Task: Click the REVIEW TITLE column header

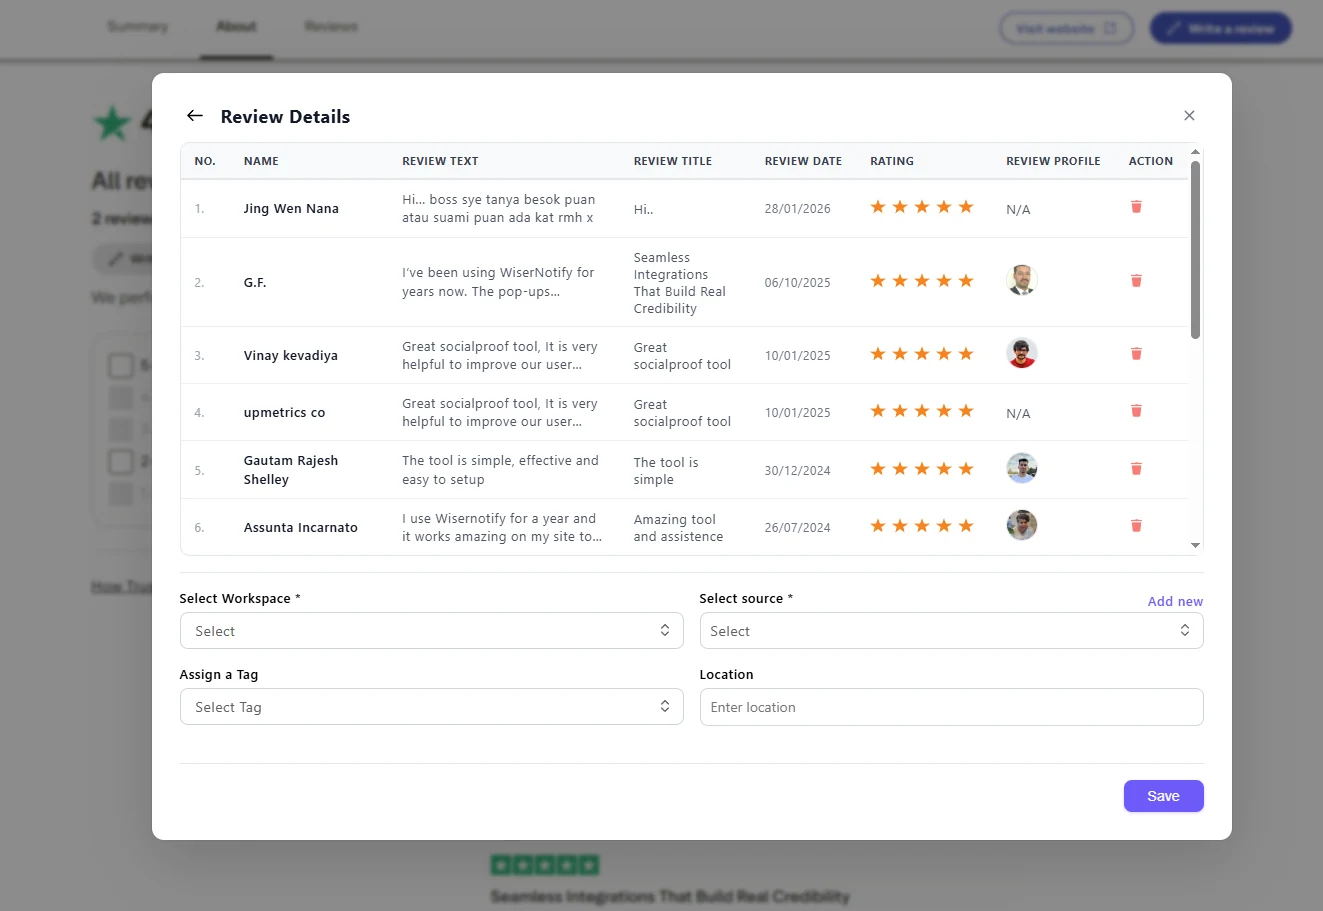Action: click(x=673, y=161)
